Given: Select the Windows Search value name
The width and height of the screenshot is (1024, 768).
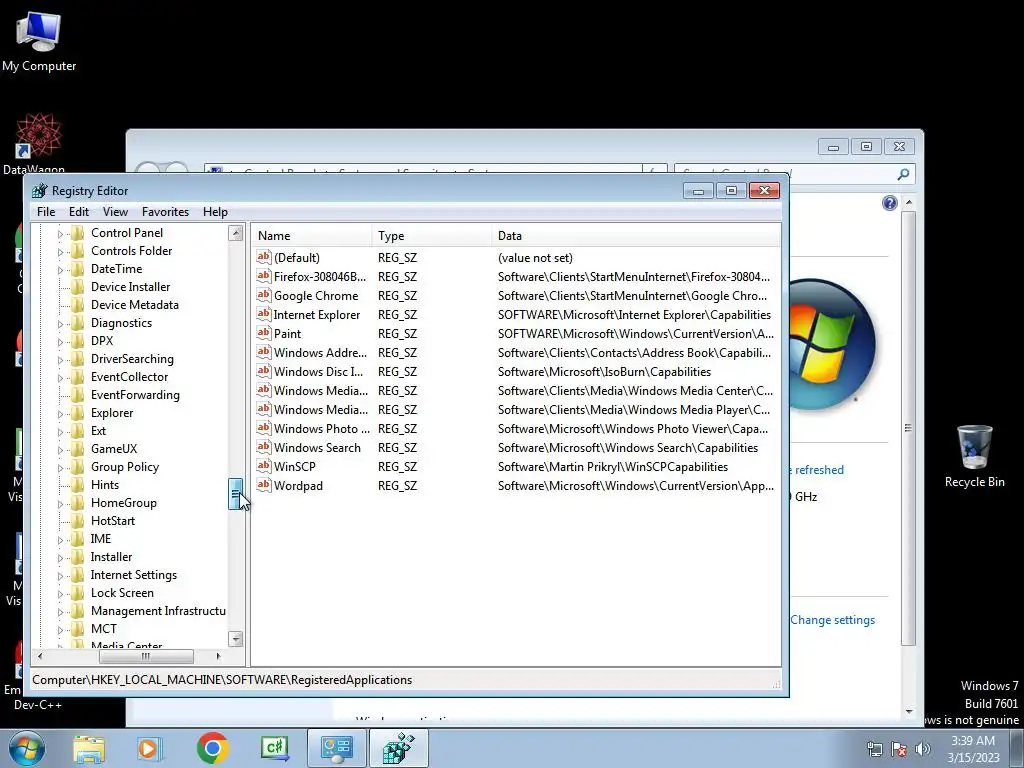Looking at the screenshot, I should click(x=317, y=448).
